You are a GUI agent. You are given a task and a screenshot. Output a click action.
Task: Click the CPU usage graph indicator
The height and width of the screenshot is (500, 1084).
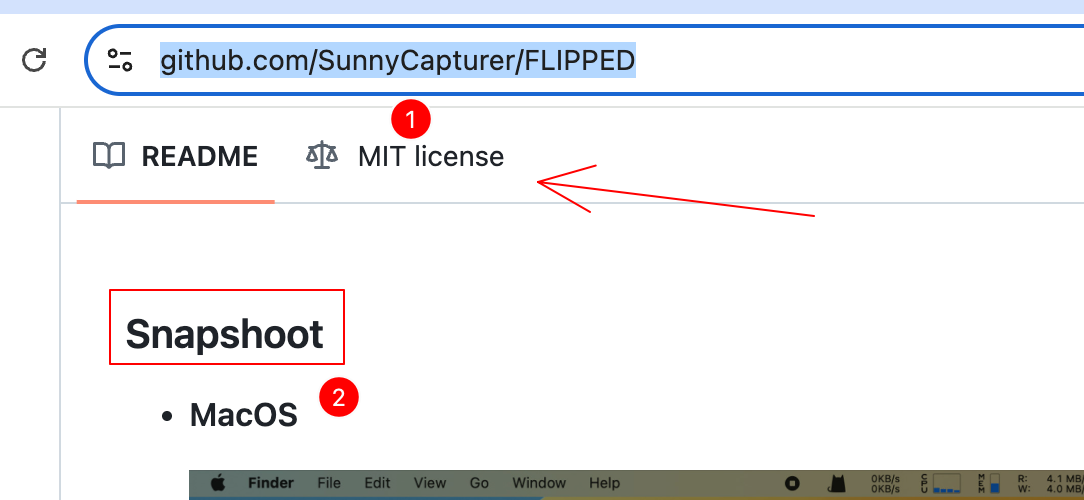tap(941, 483)
